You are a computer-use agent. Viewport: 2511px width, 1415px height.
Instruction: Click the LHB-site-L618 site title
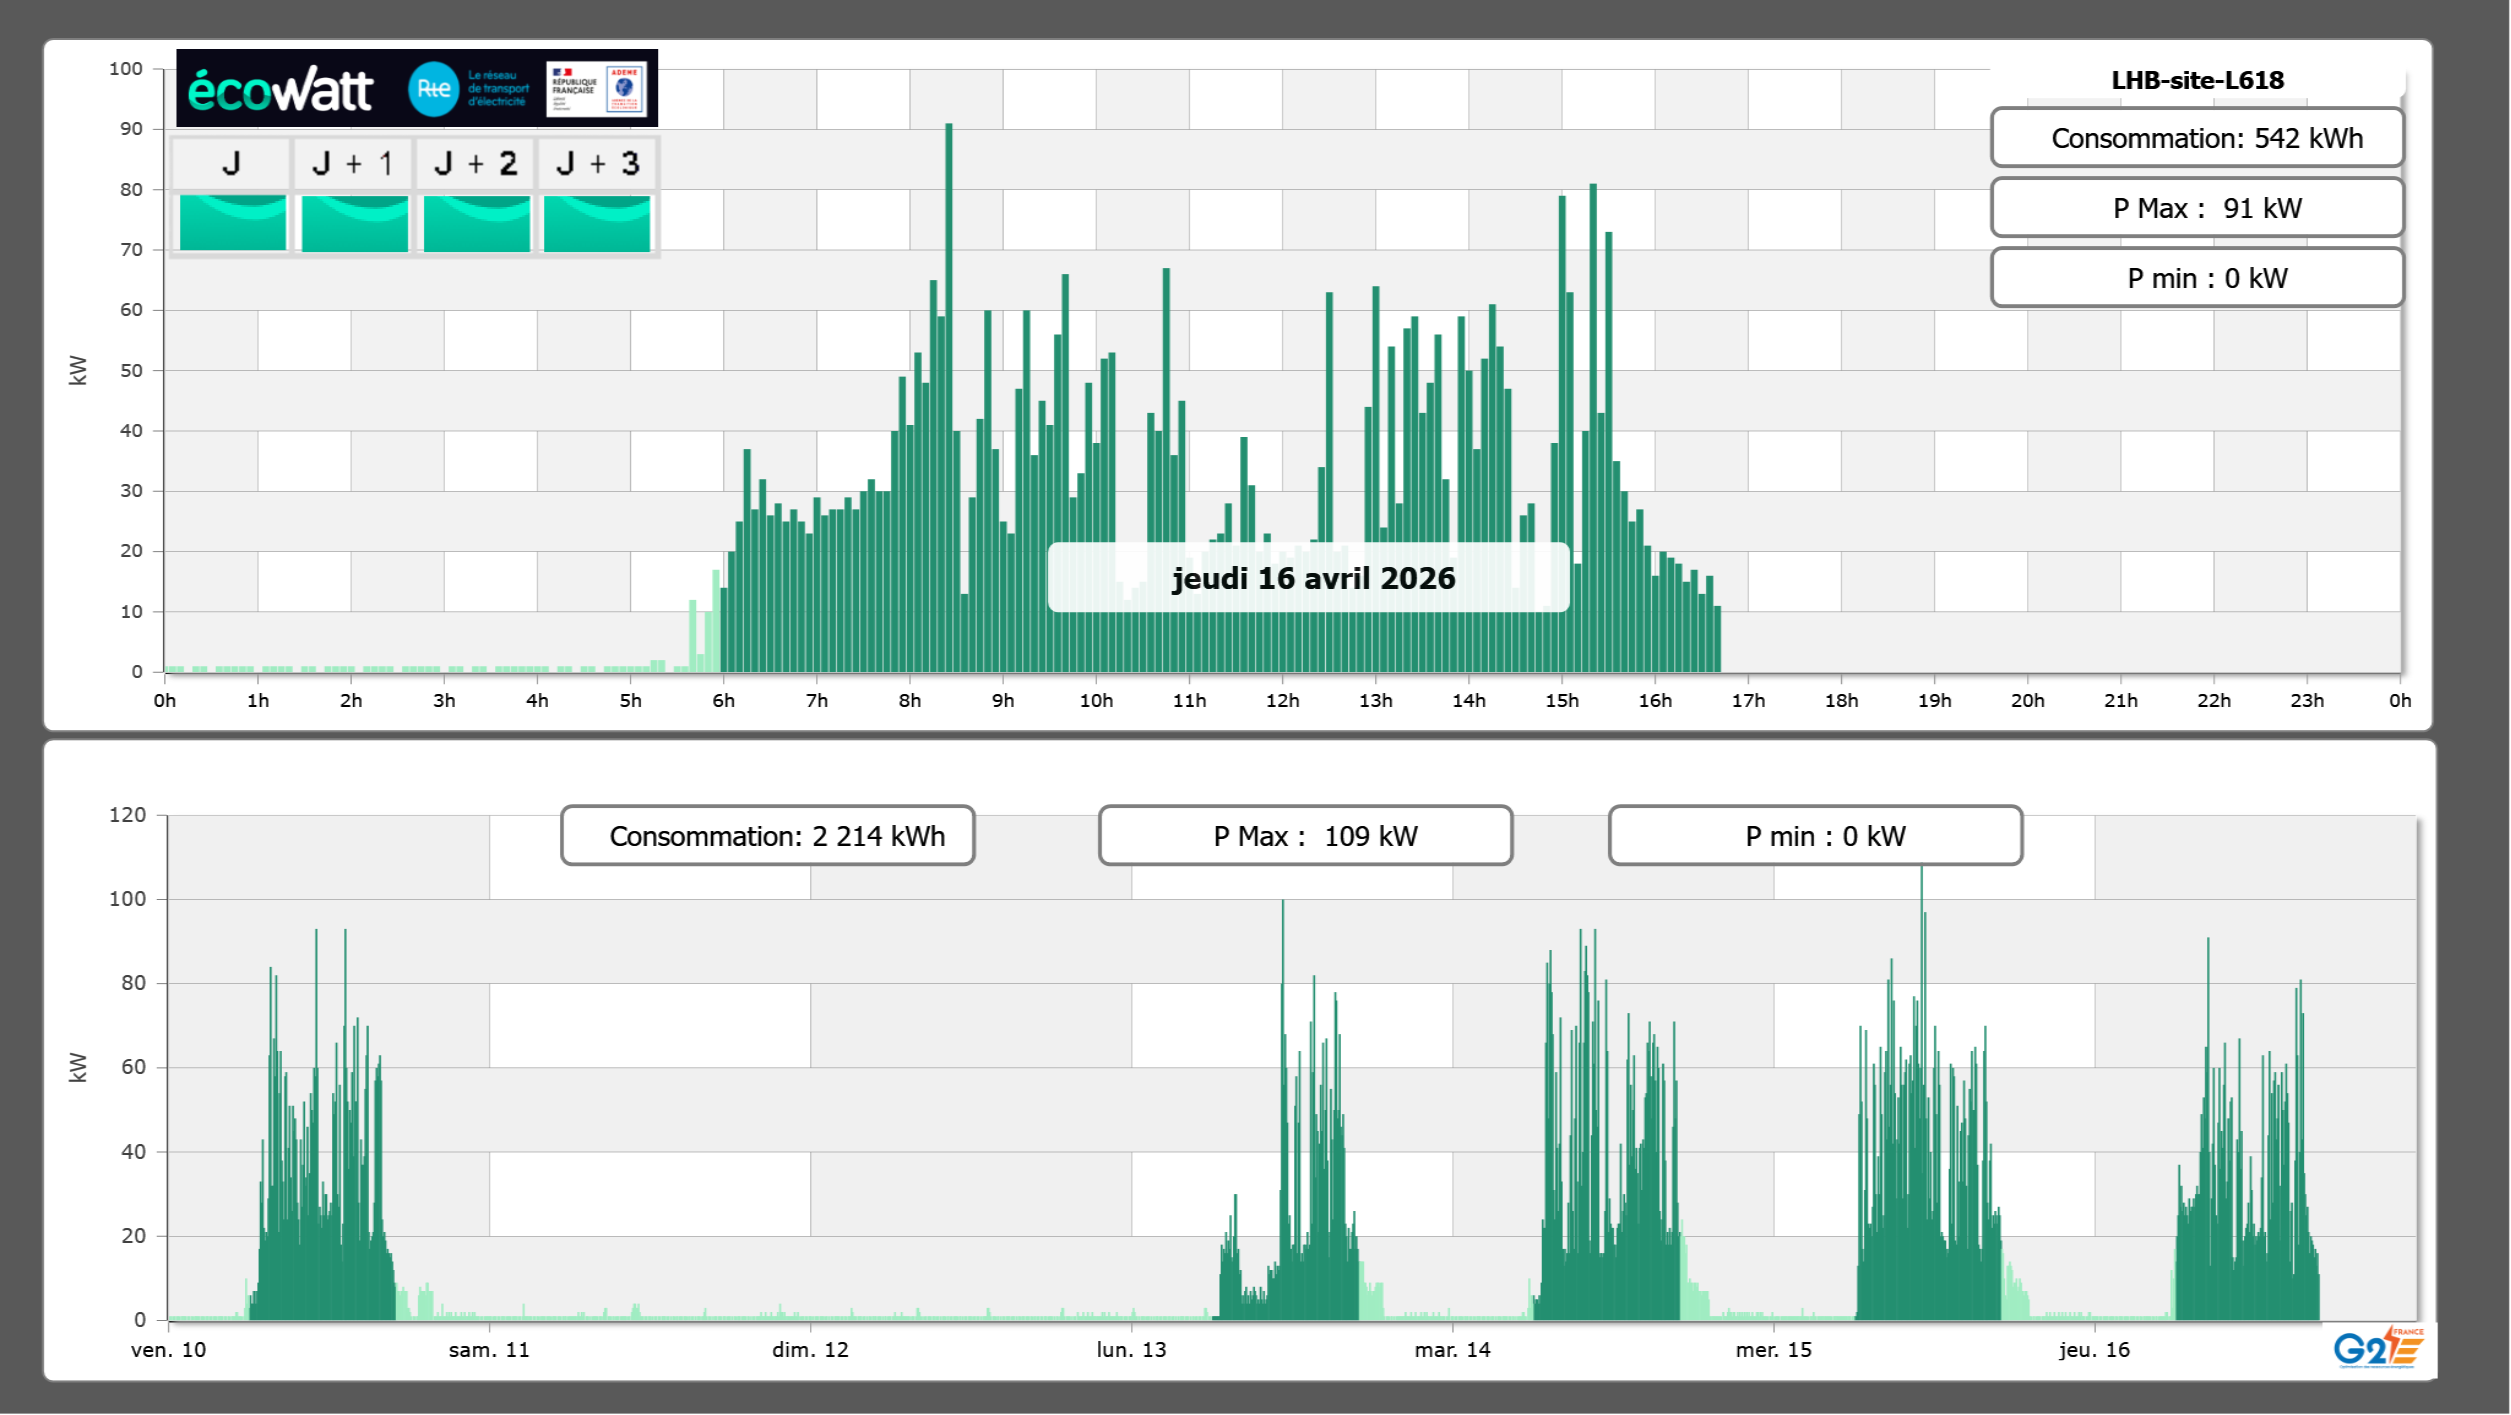click(2196, 80)
